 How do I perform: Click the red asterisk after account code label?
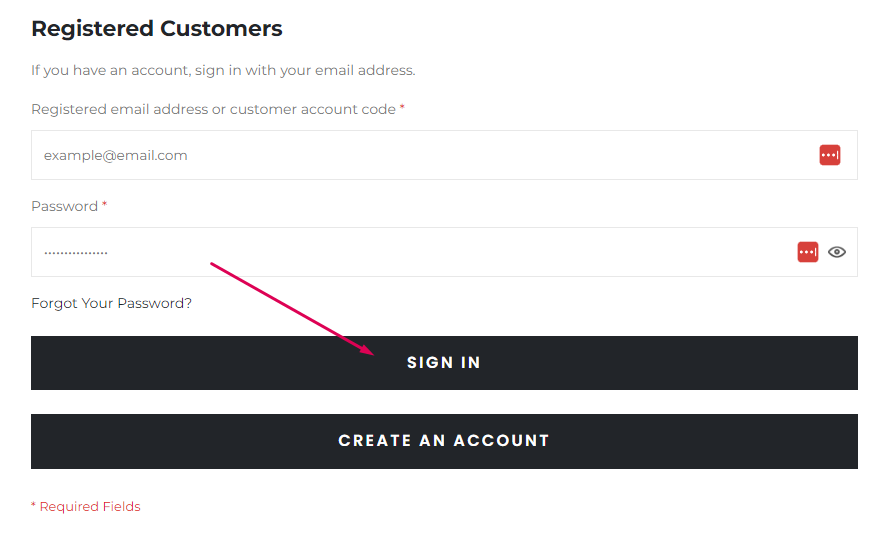tap(402, 107)
